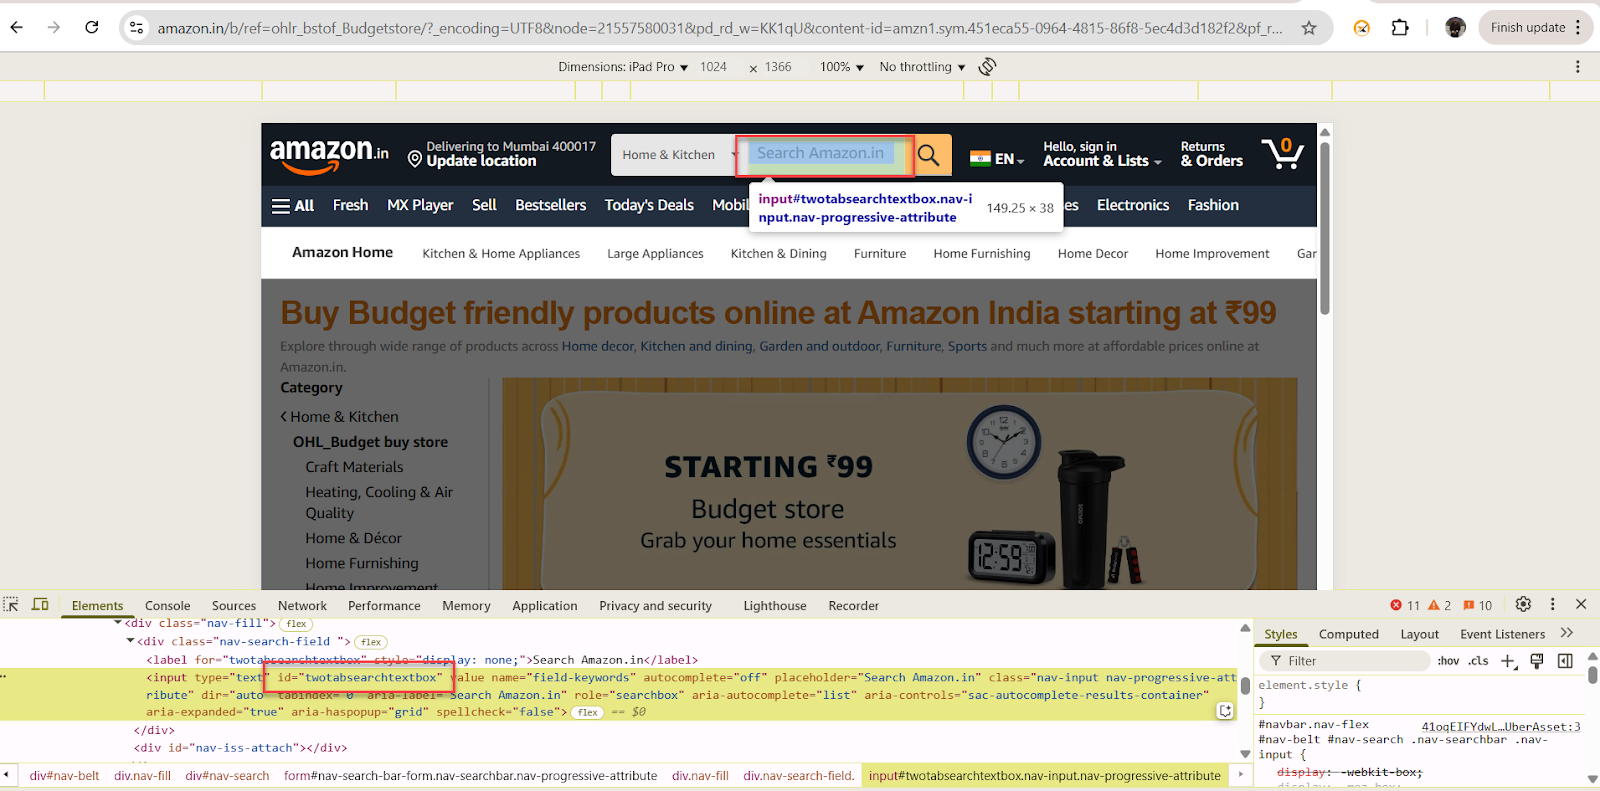Open site information icon in address bar
The image size is (1600, 791).
[137, 28]
